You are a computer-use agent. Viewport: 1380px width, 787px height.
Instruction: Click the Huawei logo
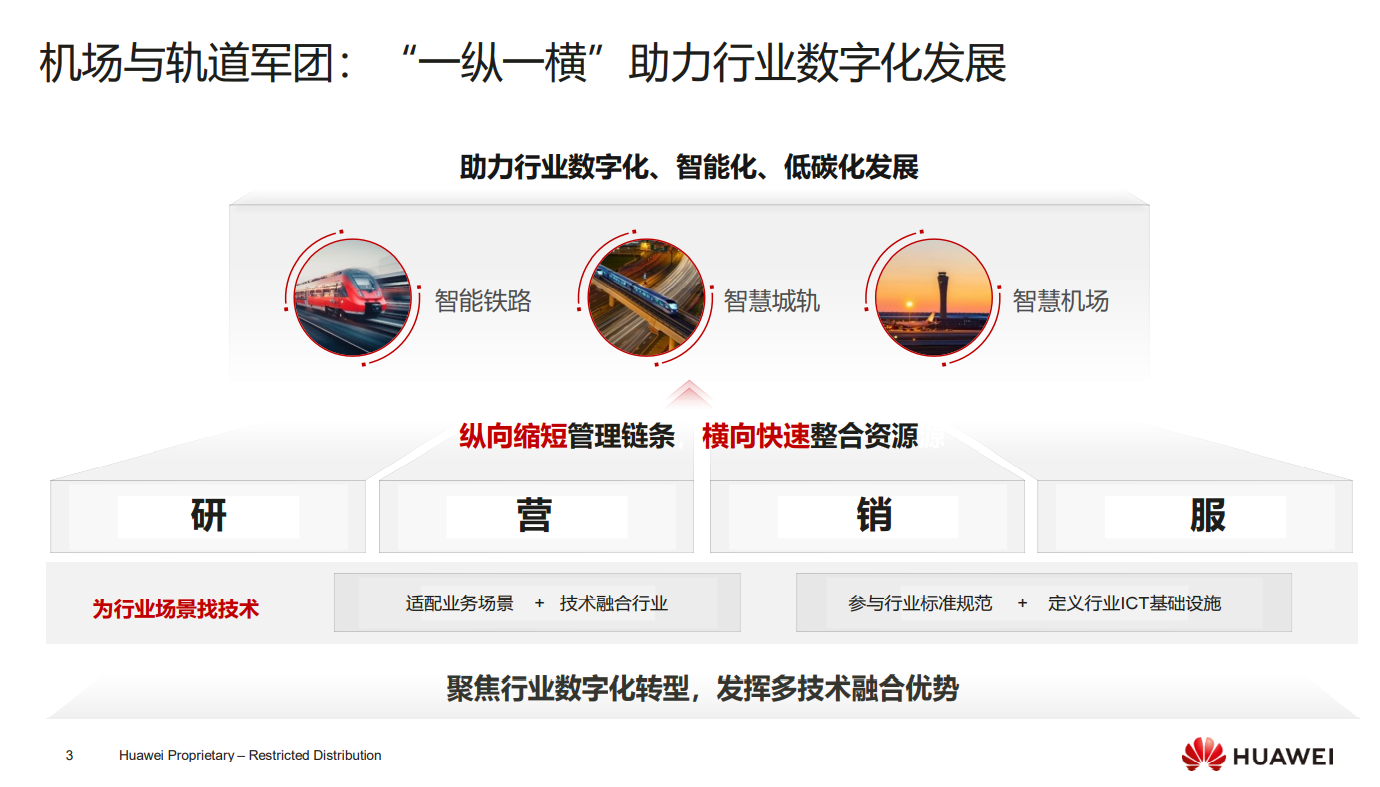click(1258, 755)
